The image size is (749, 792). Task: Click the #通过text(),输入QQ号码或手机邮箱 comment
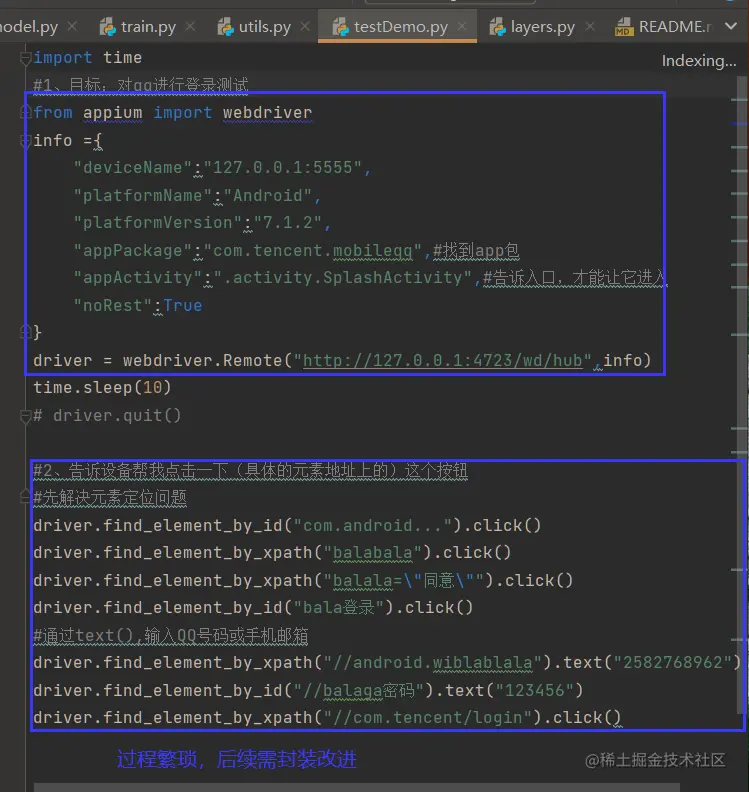(x=171, y=635)
